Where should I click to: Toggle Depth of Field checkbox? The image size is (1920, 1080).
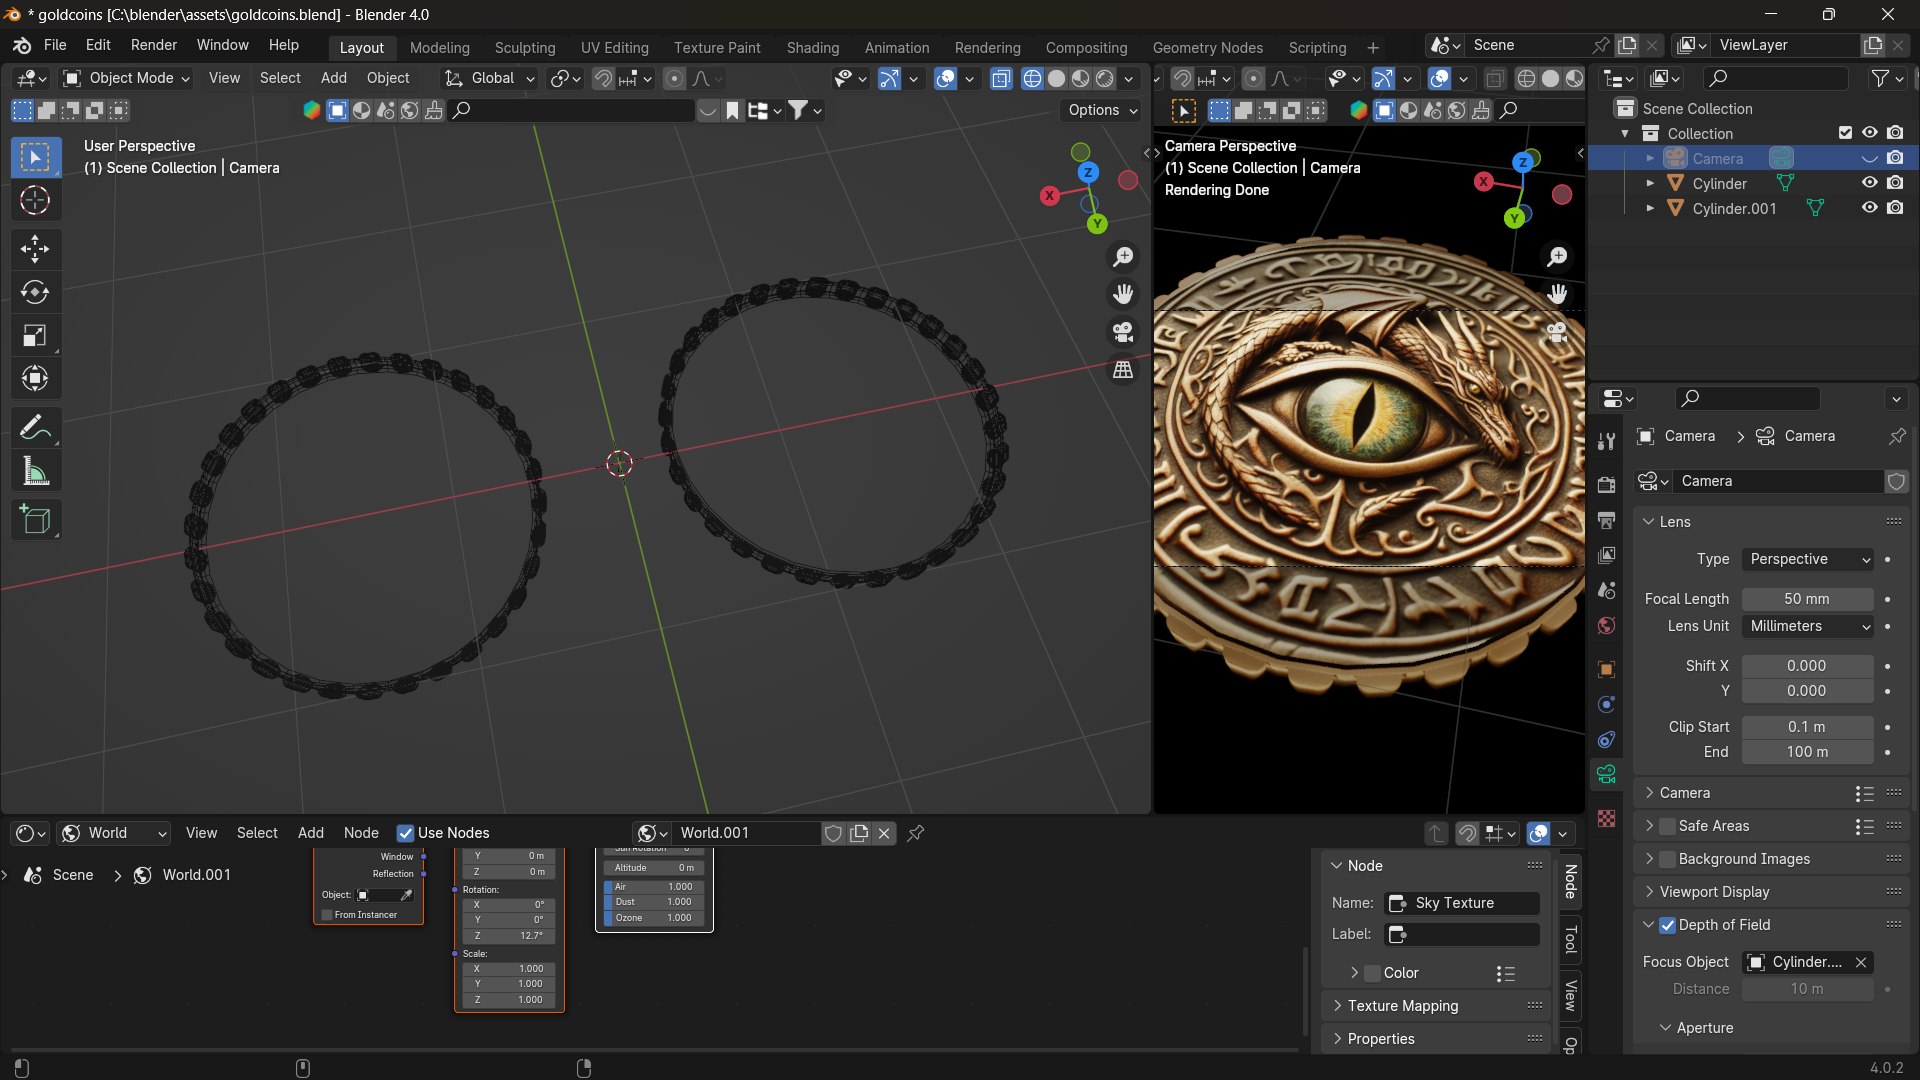[1667, 925]
